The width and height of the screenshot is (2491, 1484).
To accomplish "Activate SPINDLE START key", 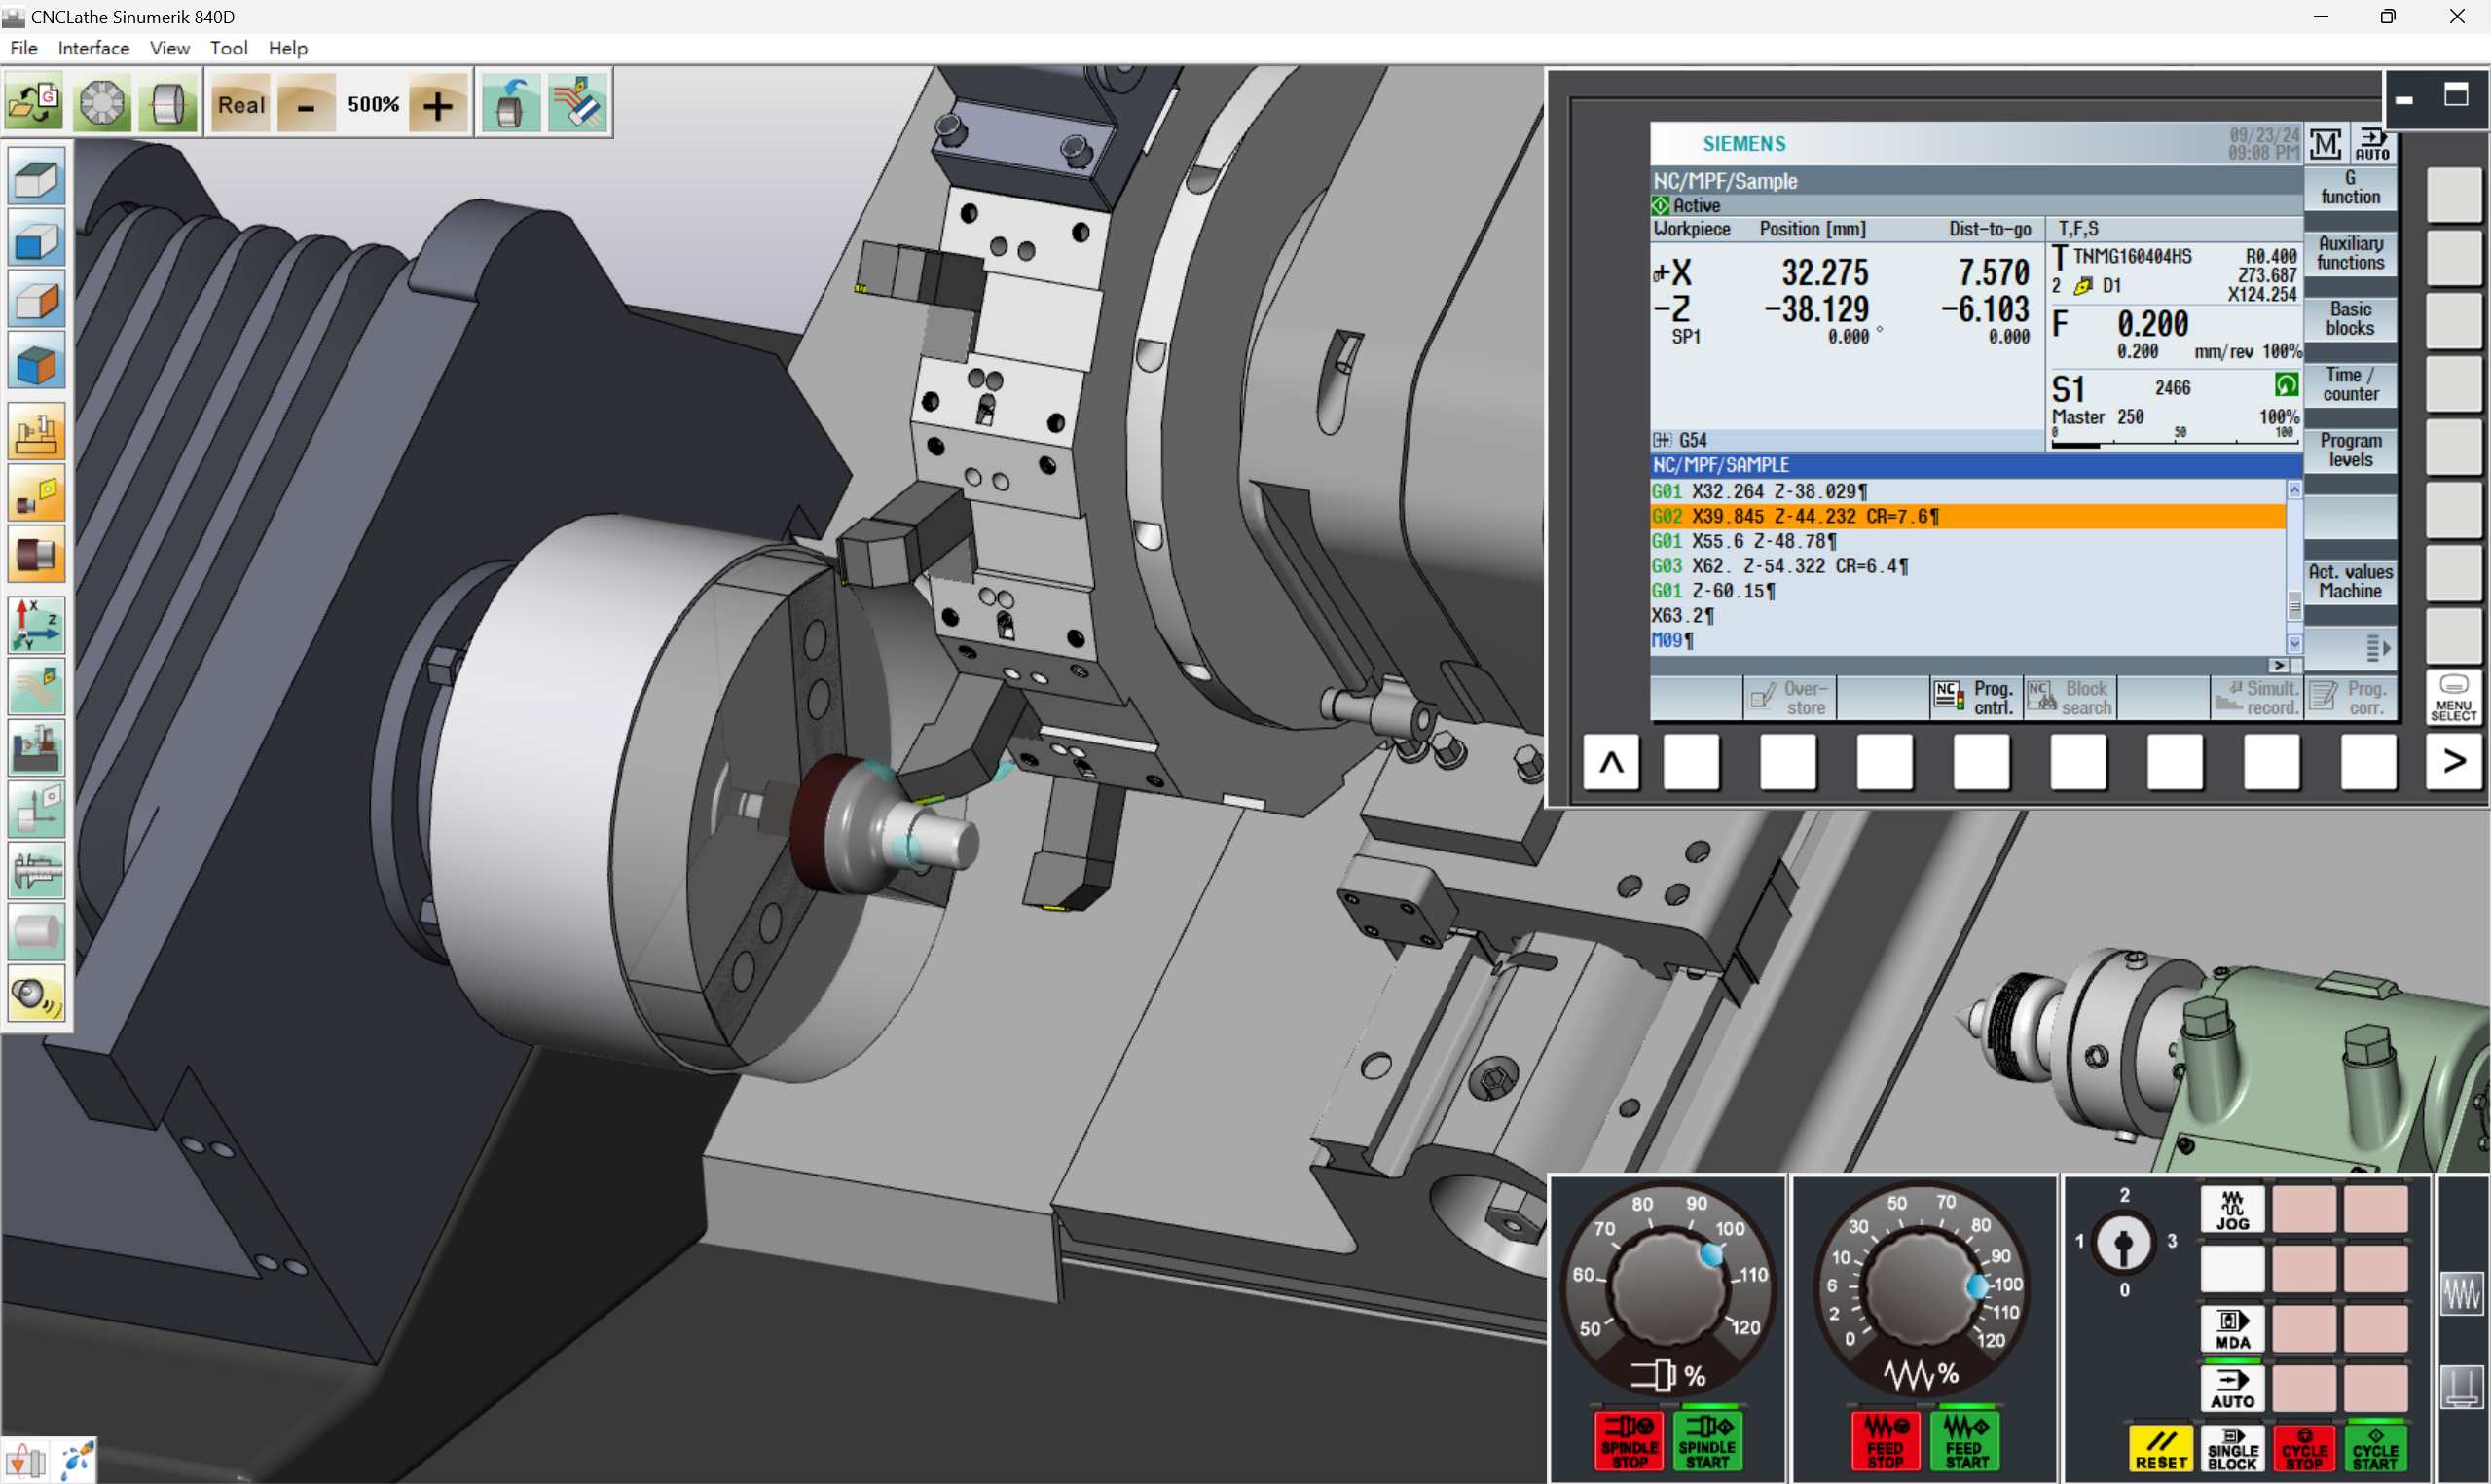I will [1707, 1440].
